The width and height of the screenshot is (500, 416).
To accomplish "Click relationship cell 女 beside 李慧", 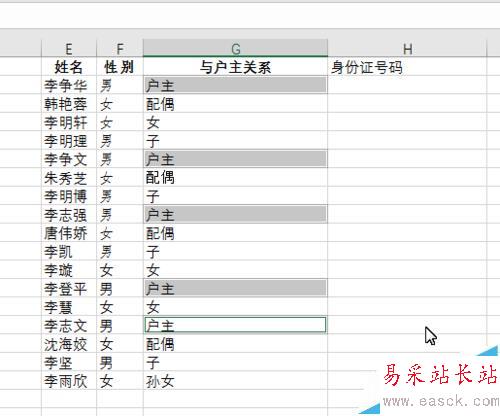I will tap(235, 306).
